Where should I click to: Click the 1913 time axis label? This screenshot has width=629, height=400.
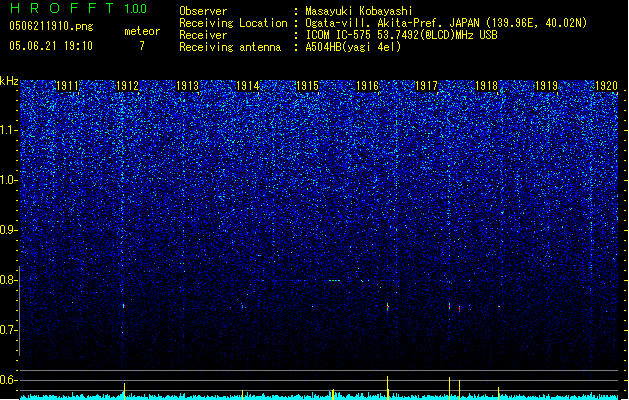click(x=187, y=86)
